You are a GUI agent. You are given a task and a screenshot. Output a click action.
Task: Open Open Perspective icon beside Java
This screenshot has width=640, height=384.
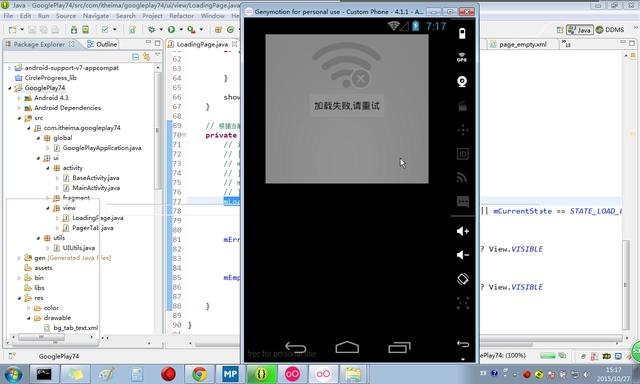click(560, 30)
